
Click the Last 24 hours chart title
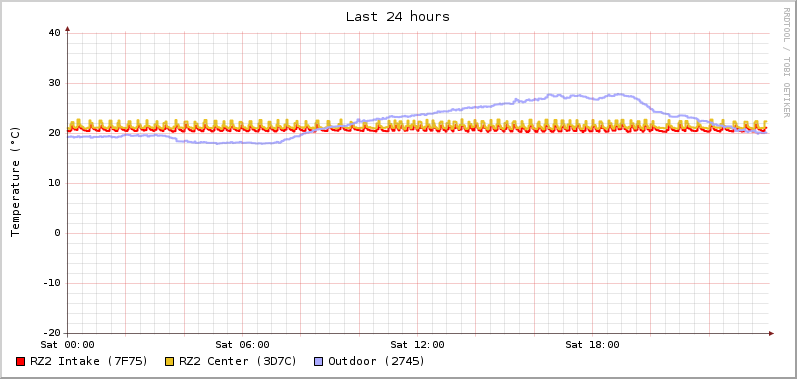coord(398,16)
